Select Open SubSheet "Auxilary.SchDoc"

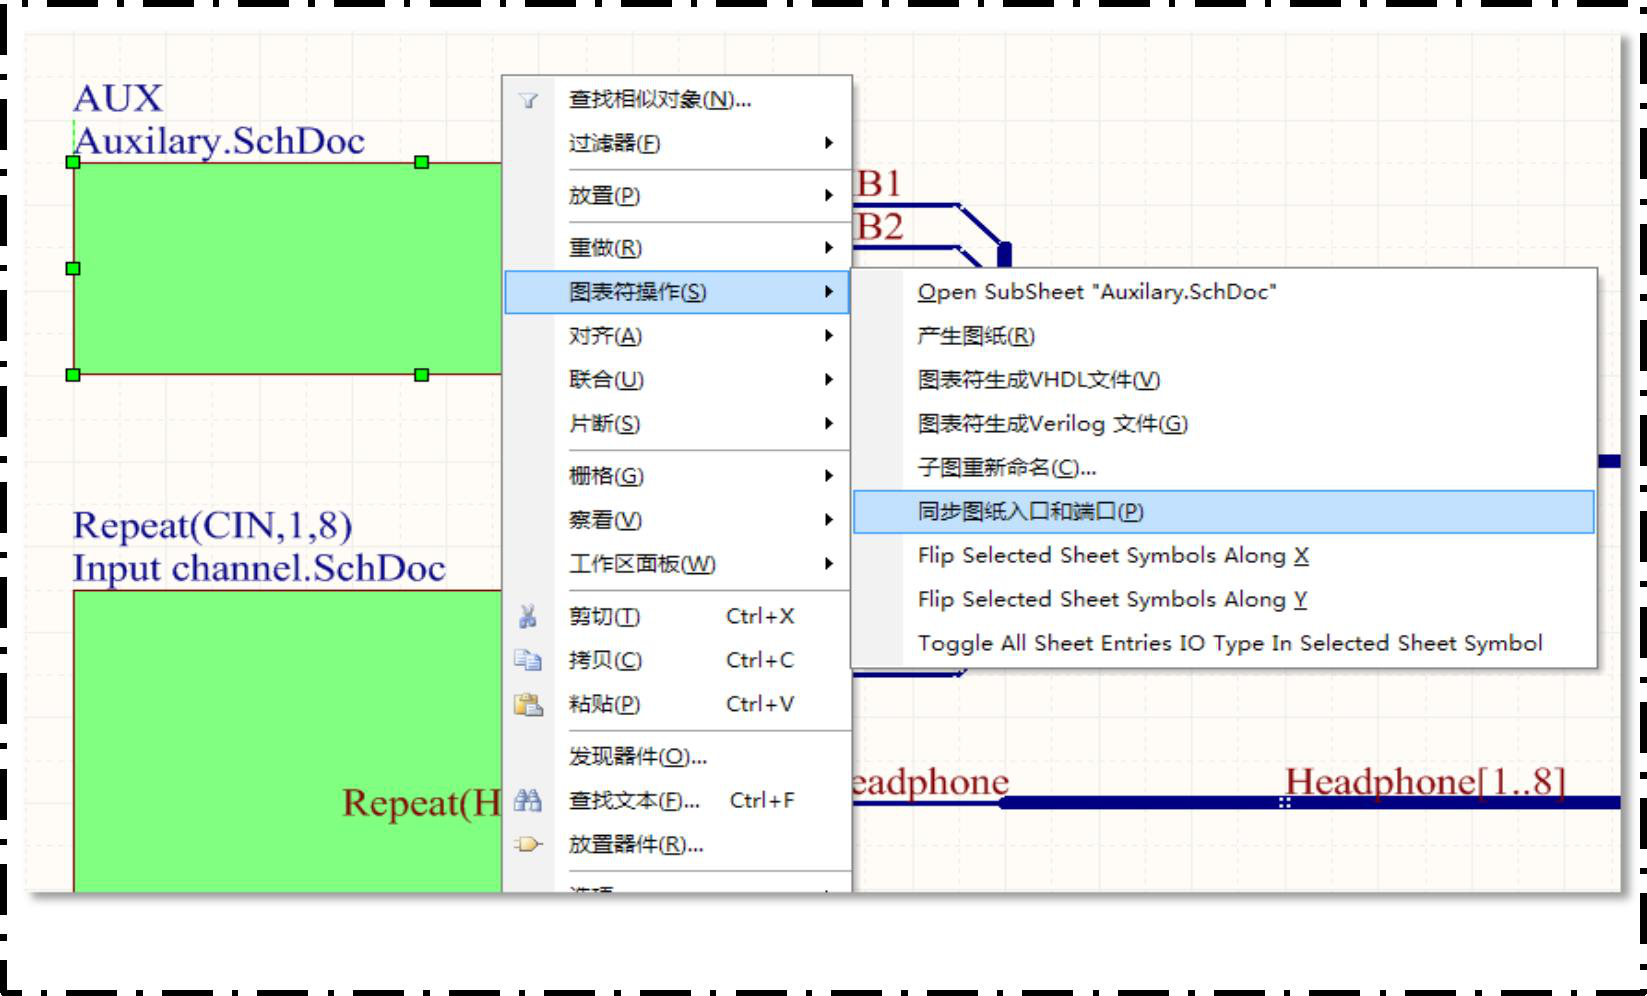(x=1096, y=292)
